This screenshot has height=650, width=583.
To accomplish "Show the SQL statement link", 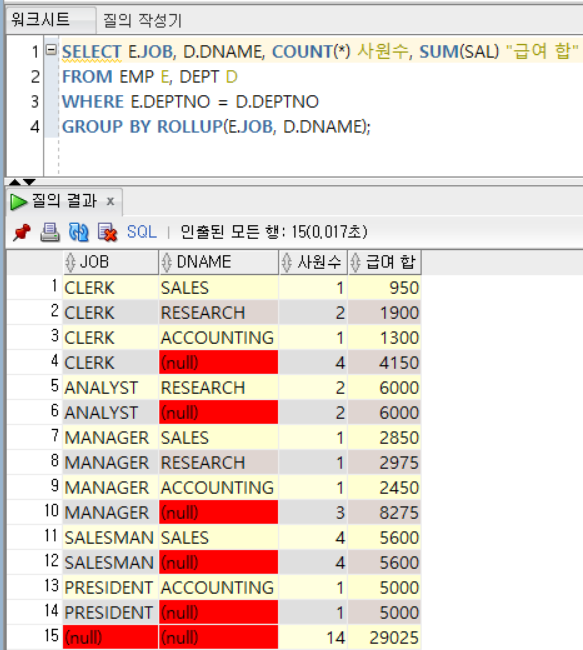I will 142,232.
